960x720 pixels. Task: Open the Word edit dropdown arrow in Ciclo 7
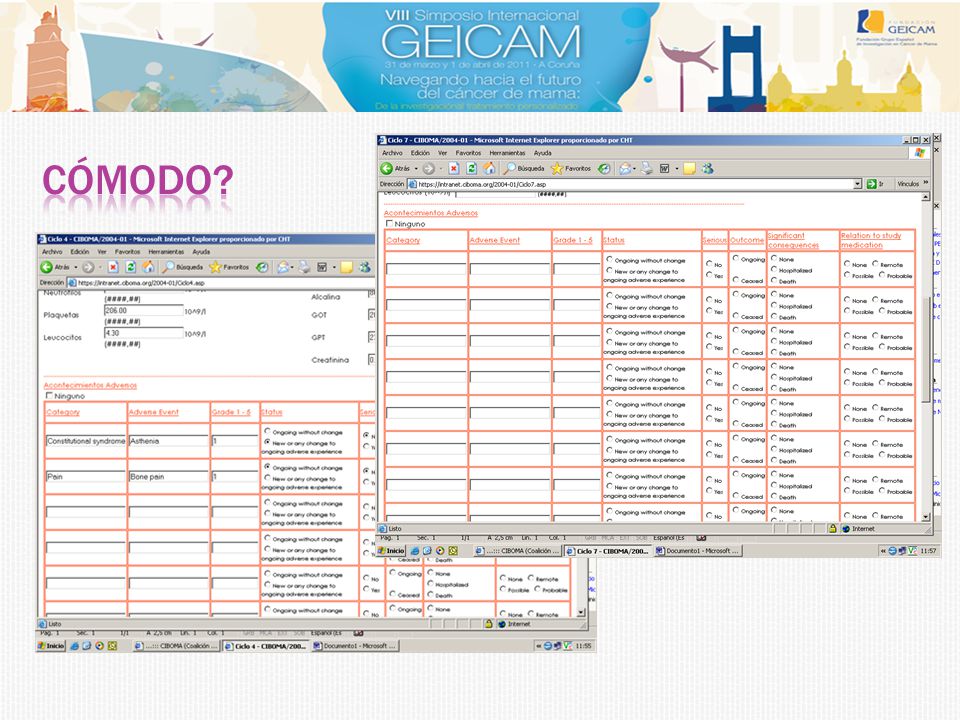(x=676, y=168)
